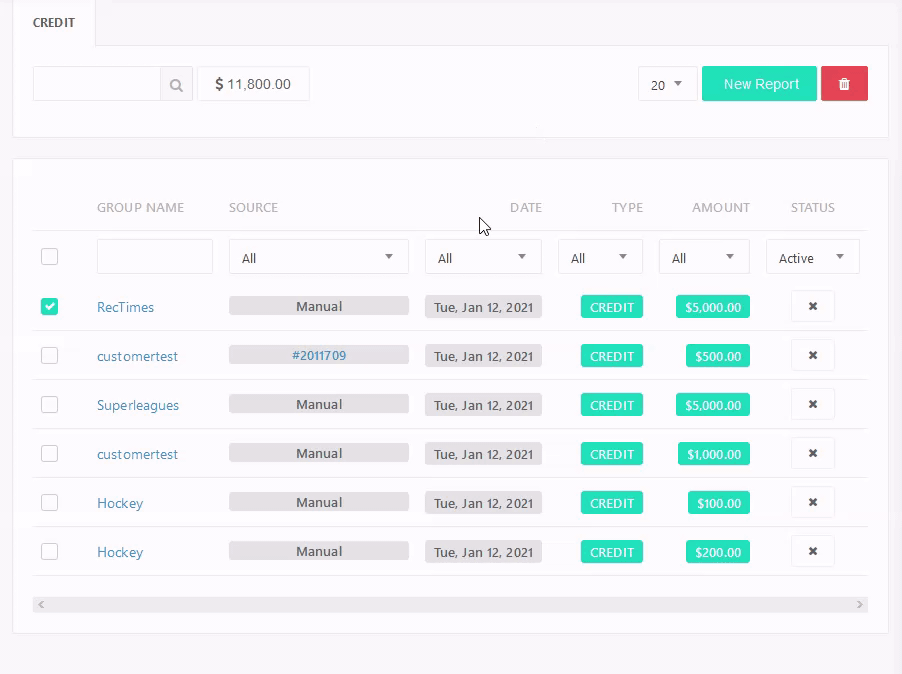Click the red trash delete icon
902x674 pixels.
(844, 84)
